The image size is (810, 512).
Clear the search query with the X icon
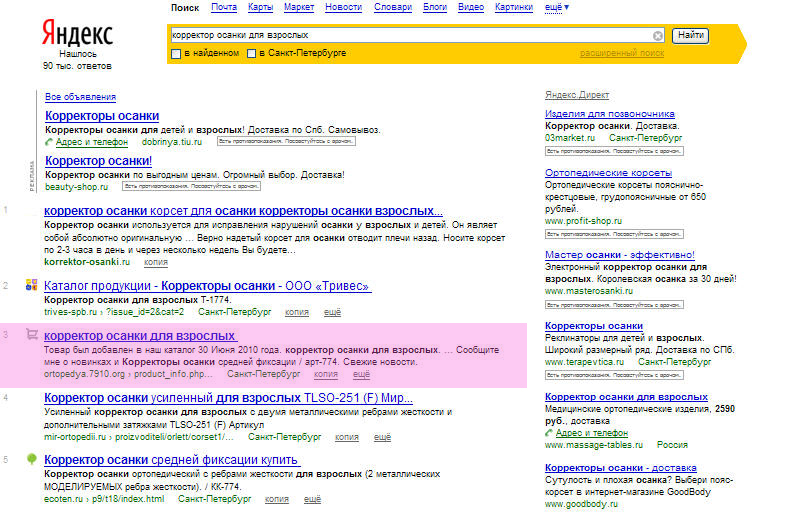[x=658, y=36]
